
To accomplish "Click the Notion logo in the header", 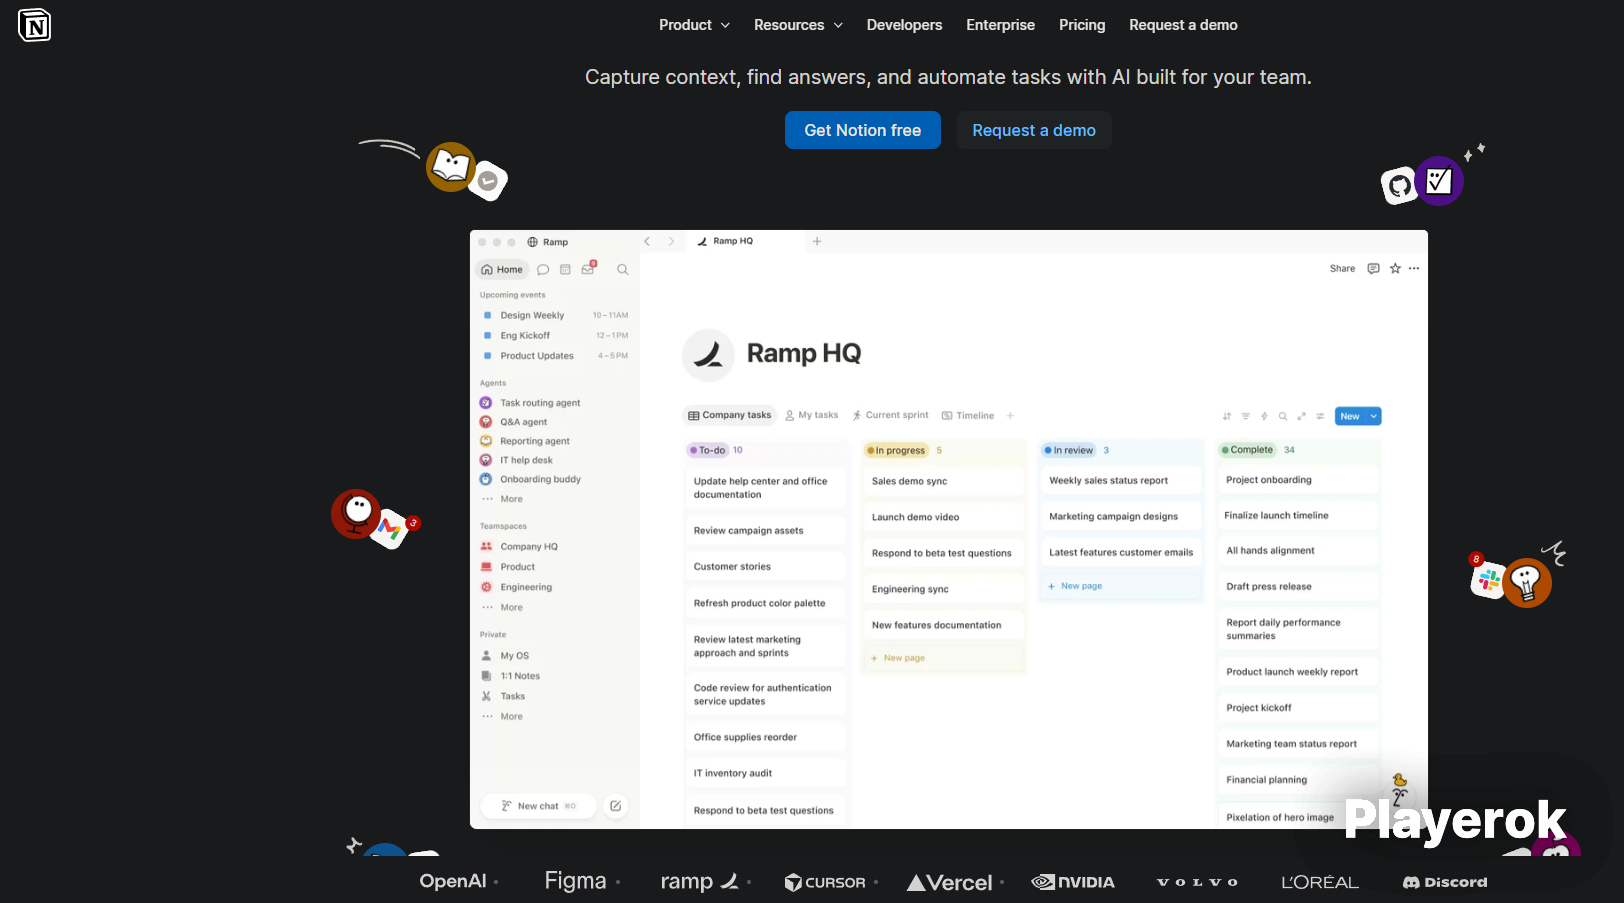I will tap(35, 26).
